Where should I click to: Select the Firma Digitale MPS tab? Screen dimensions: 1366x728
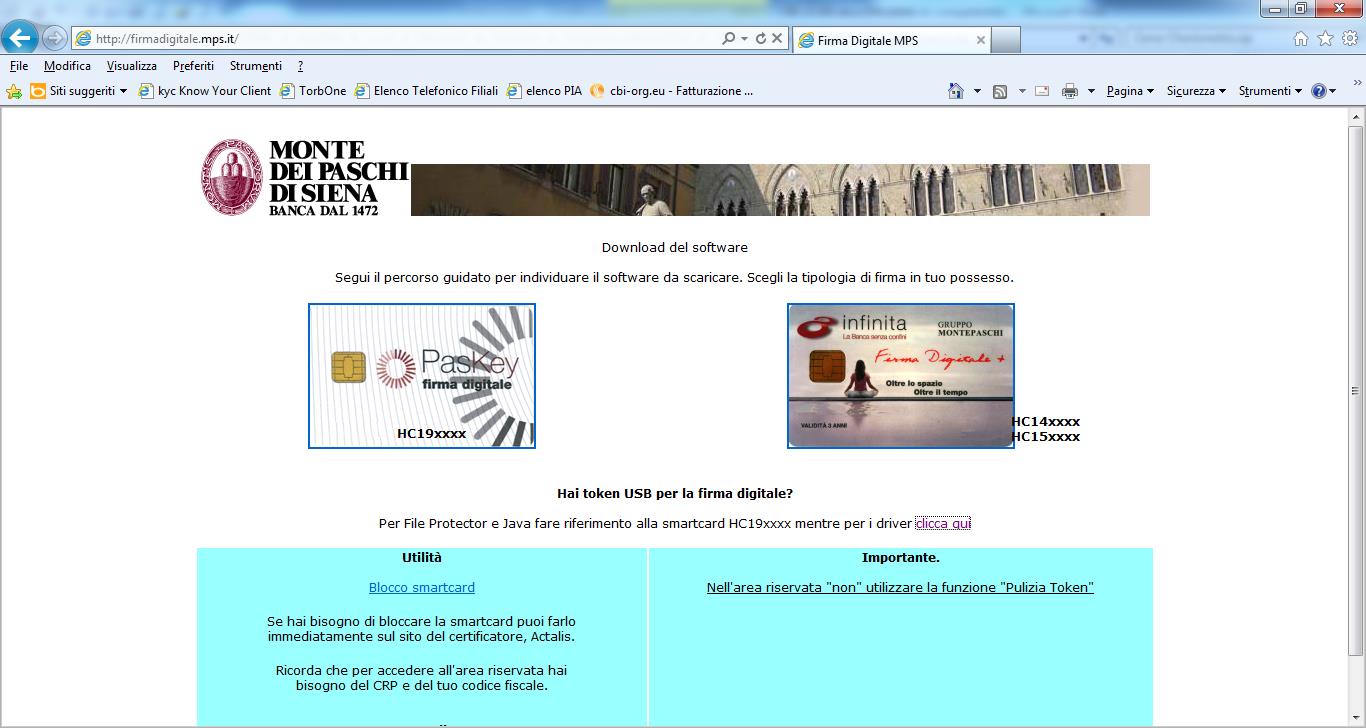click(x=892, y=41)
